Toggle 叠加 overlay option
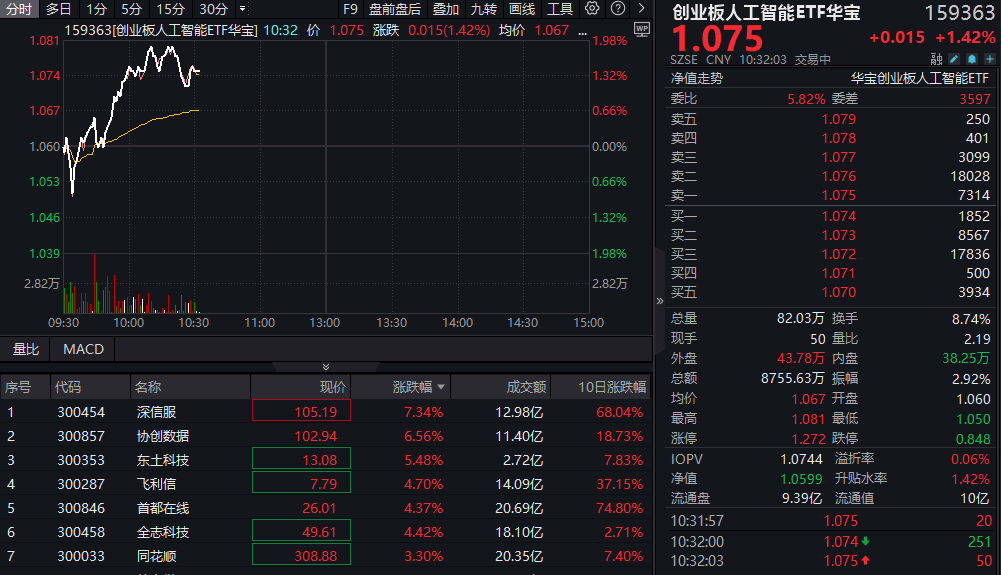This screenshot has width=1002, height=575. coord(446,9)
